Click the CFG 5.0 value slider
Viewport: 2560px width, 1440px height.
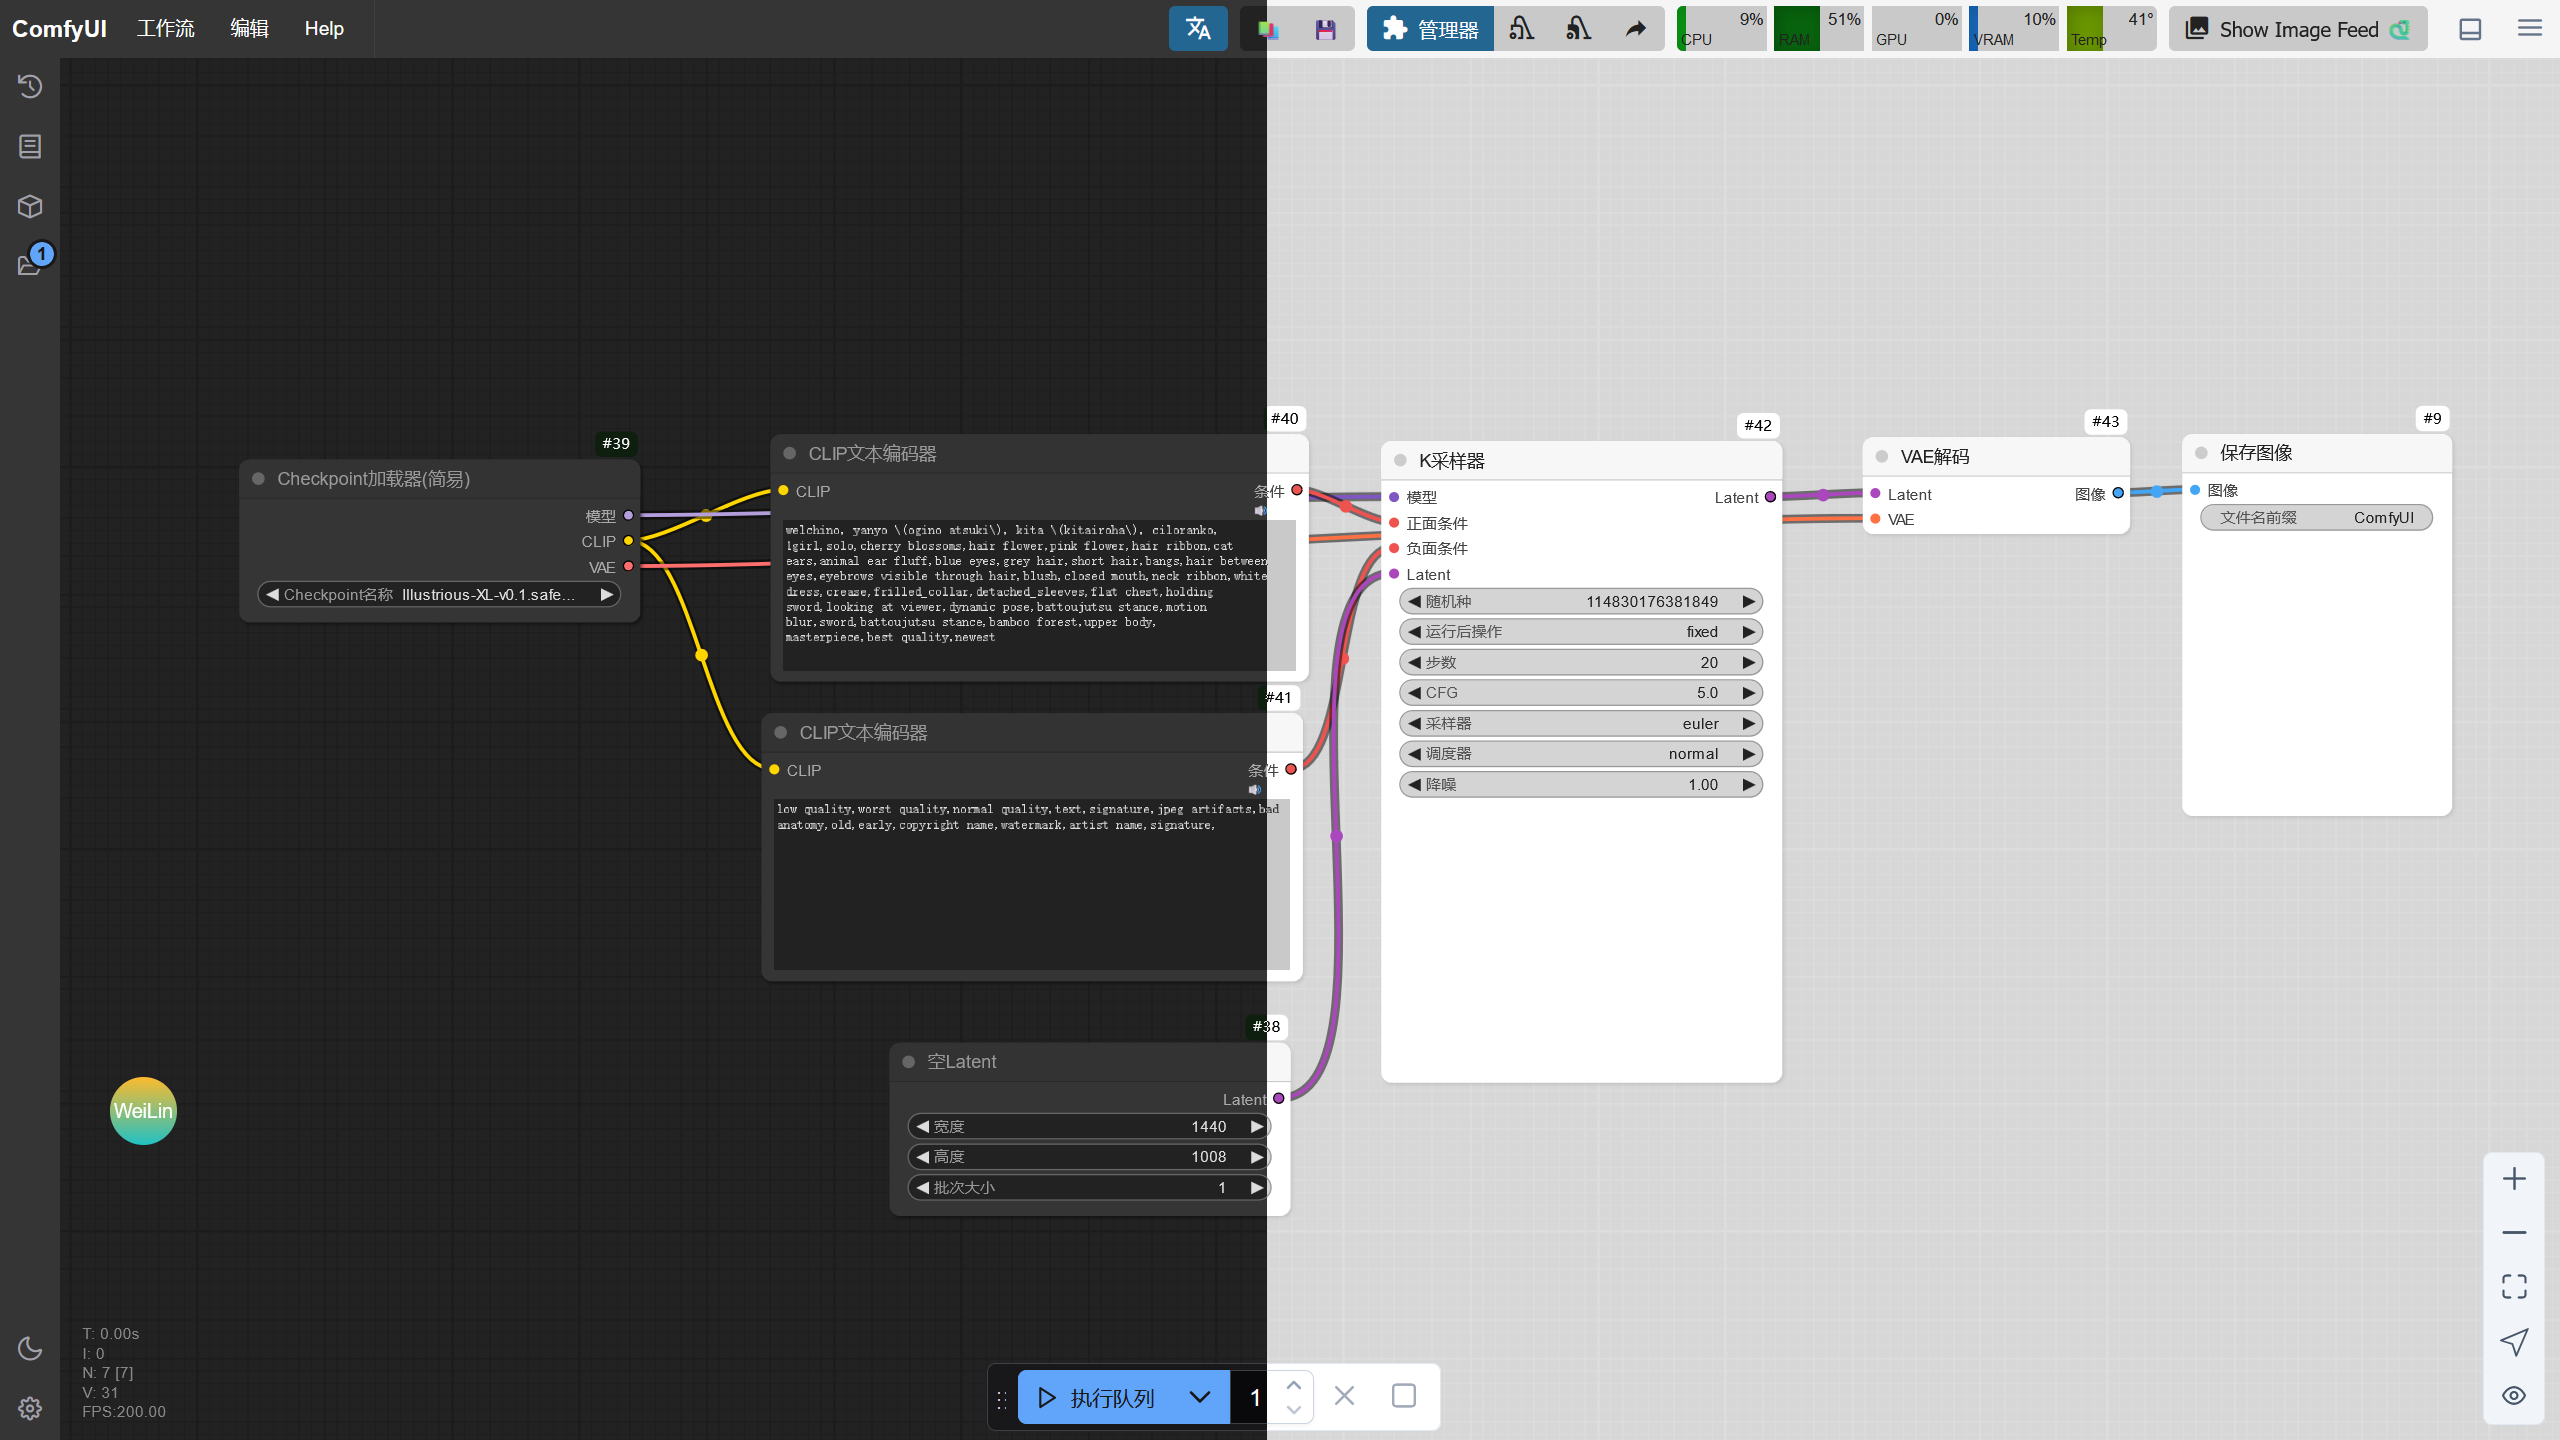(1580, 692)
